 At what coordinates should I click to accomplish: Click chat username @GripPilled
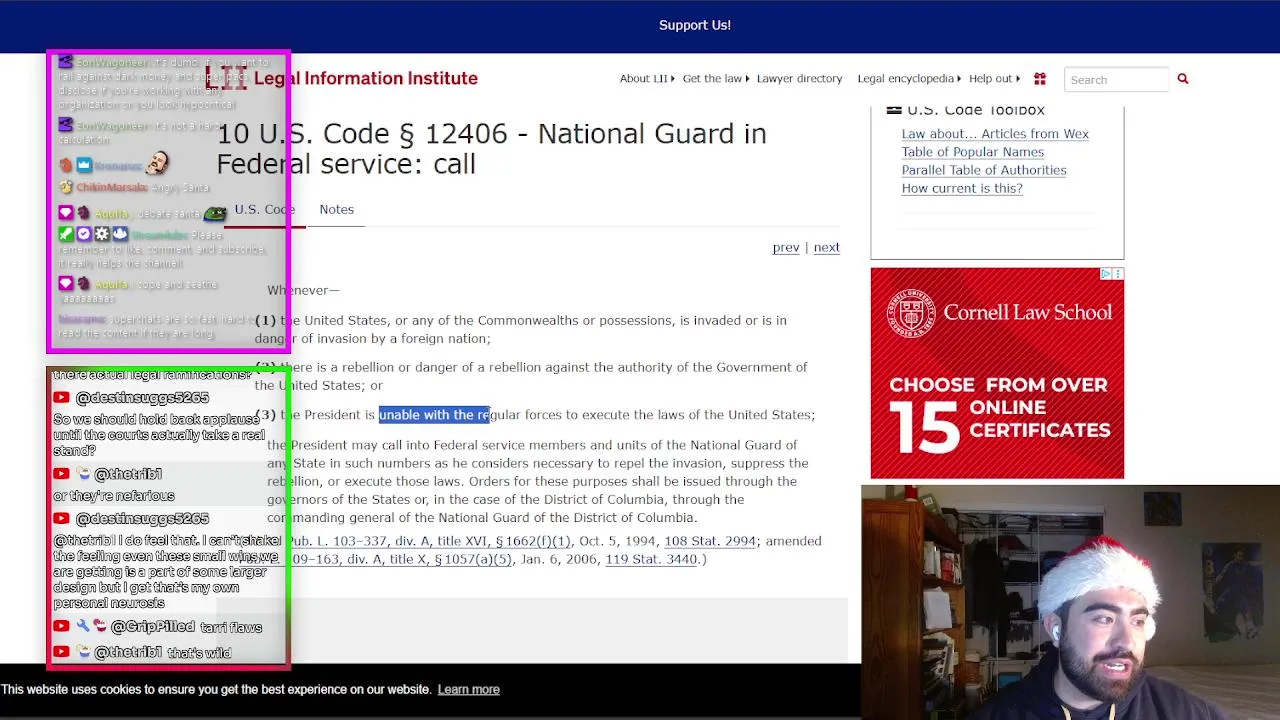[152, 626]
